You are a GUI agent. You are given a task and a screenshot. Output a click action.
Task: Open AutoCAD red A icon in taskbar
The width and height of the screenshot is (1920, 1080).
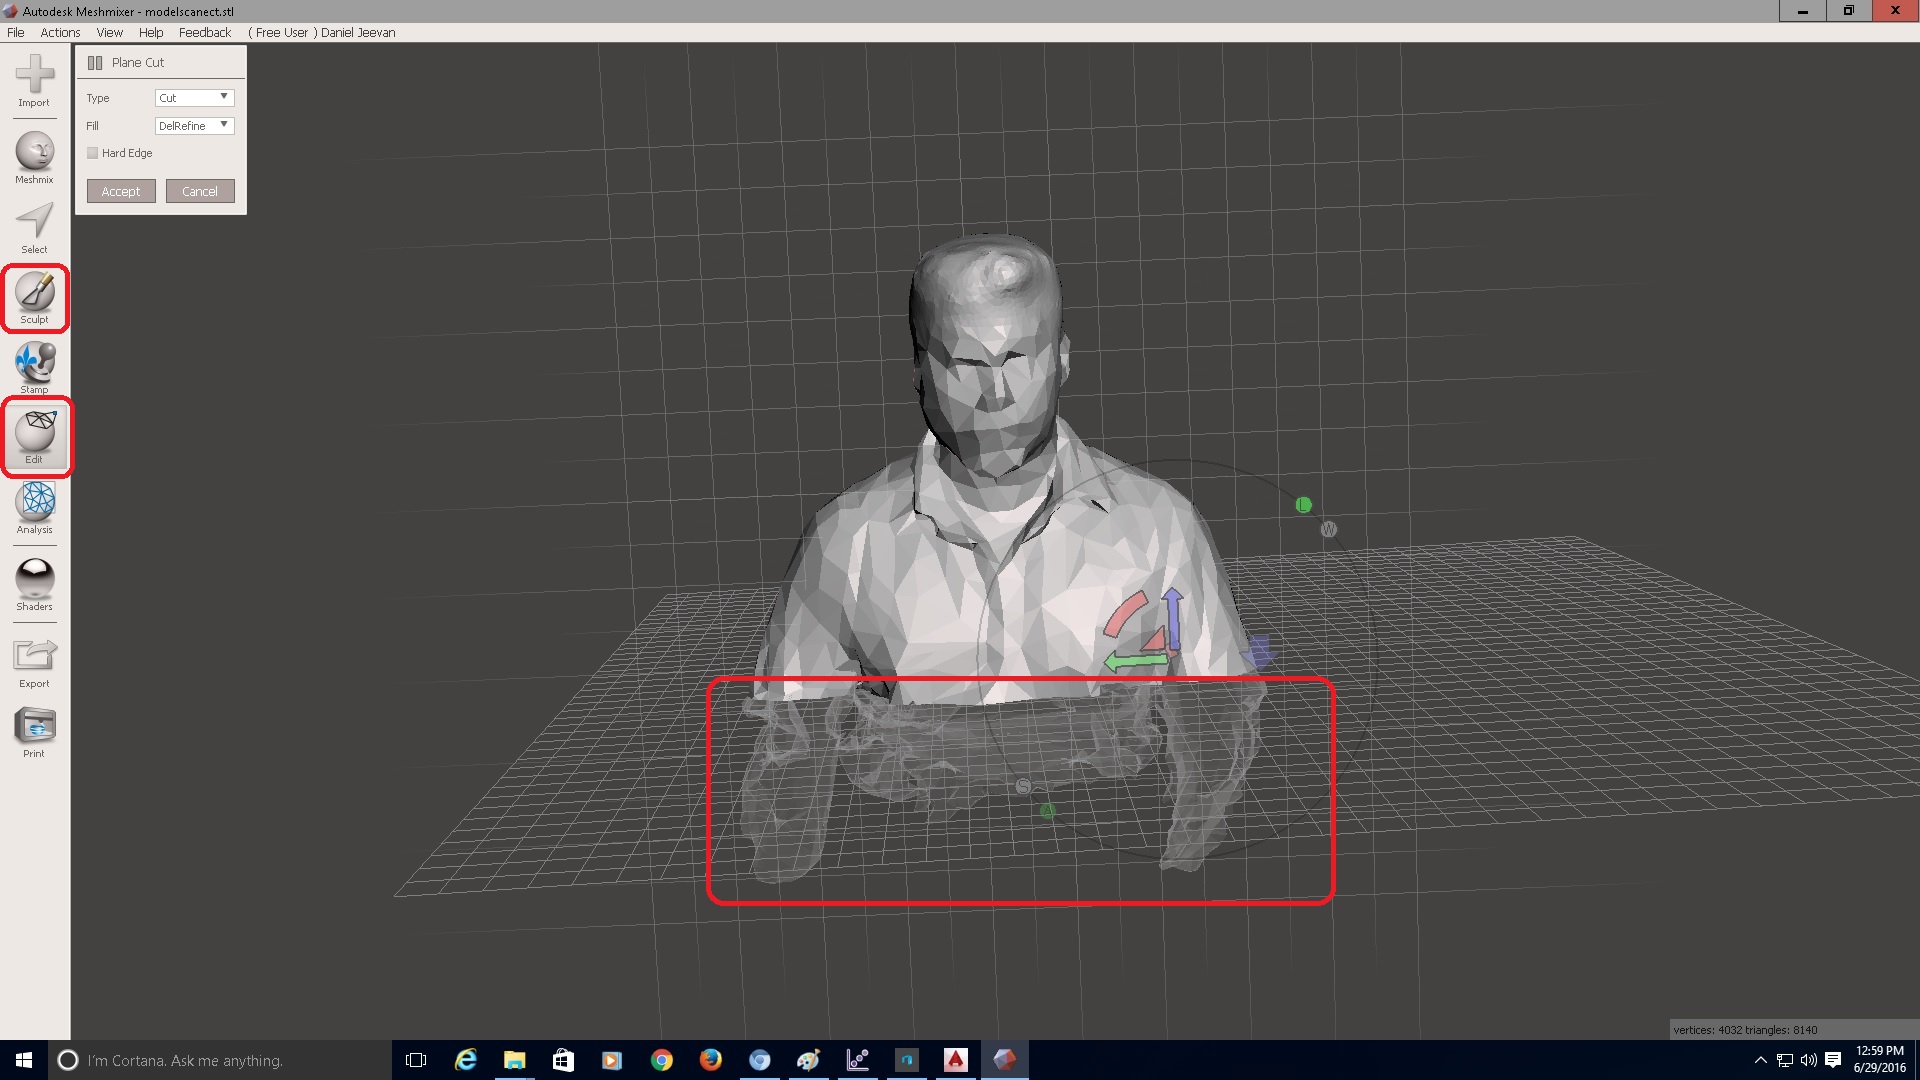pyautogui.click(x=956, y=1060)
